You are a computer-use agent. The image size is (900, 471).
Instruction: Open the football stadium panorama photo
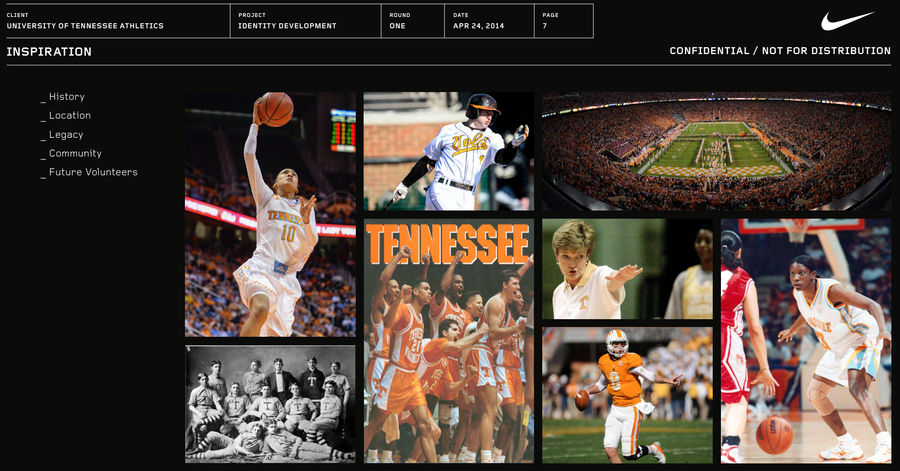[717, 151]
